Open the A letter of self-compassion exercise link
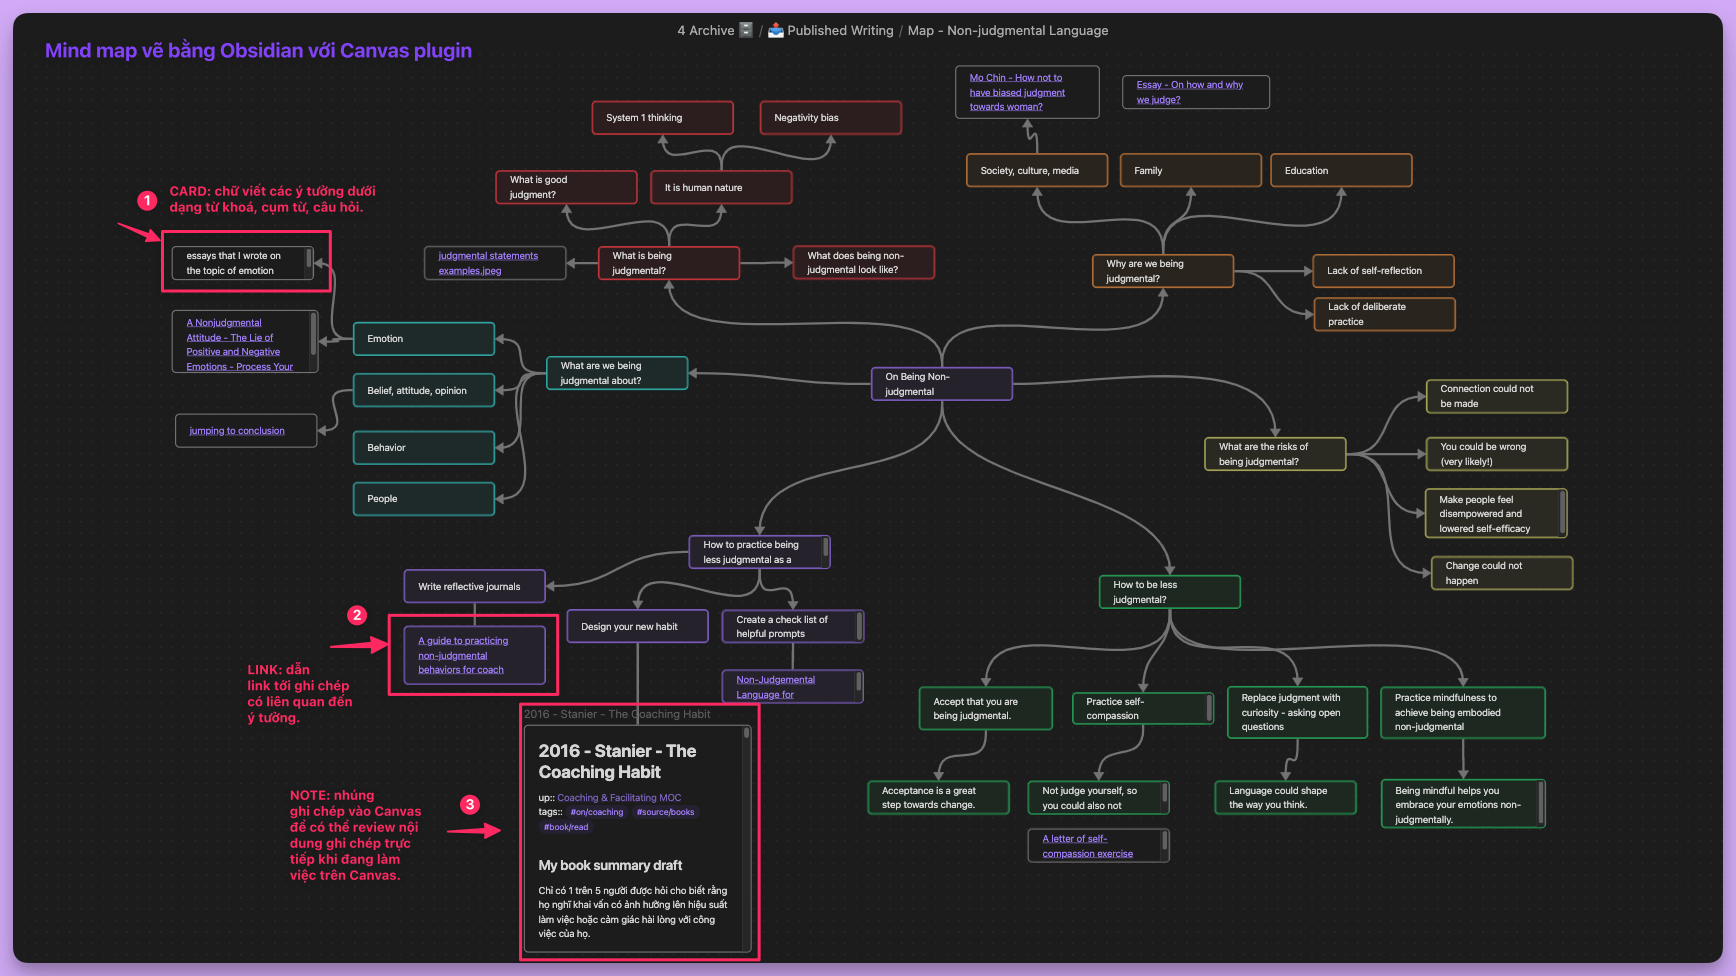1736x976 pixels. point(1087,846)
